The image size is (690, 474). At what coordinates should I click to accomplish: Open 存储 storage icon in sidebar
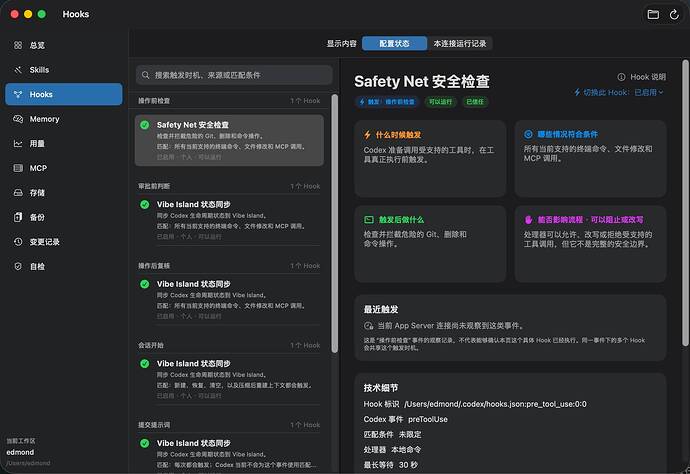(x=18, y=193)
